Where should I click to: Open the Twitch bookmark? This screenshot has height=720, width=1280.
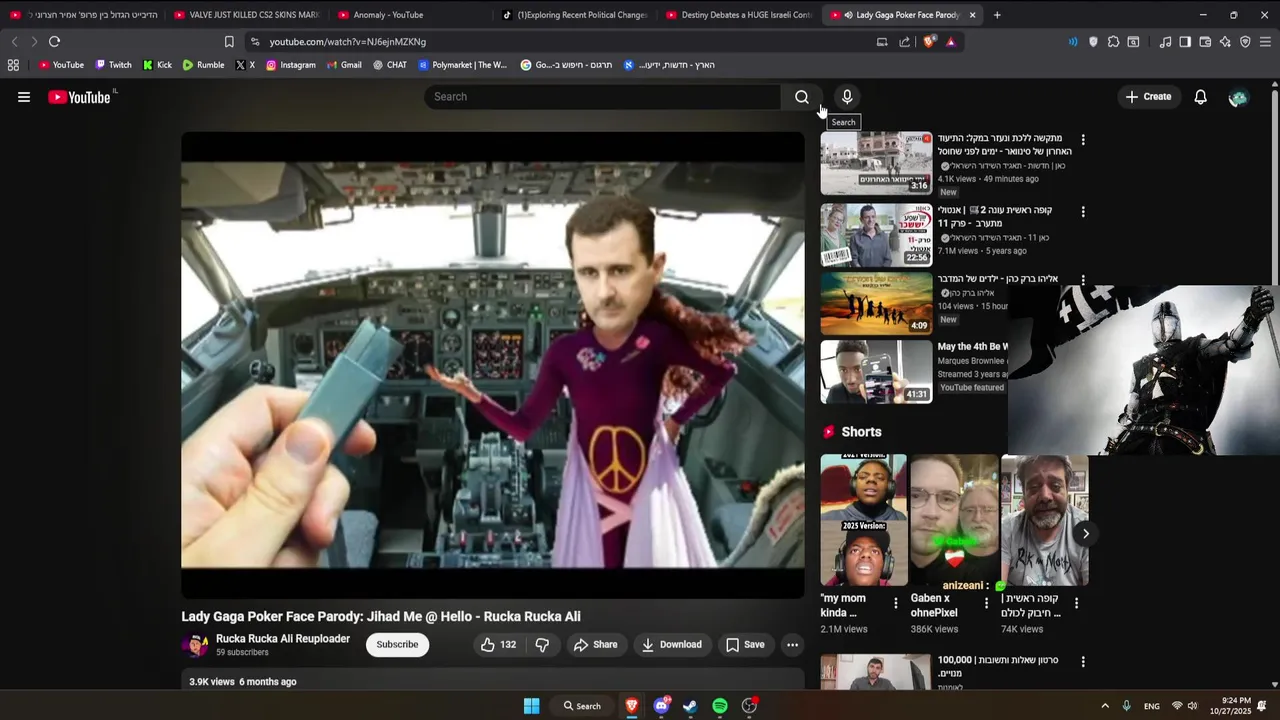pyautogui.click(x=113, y=65)
